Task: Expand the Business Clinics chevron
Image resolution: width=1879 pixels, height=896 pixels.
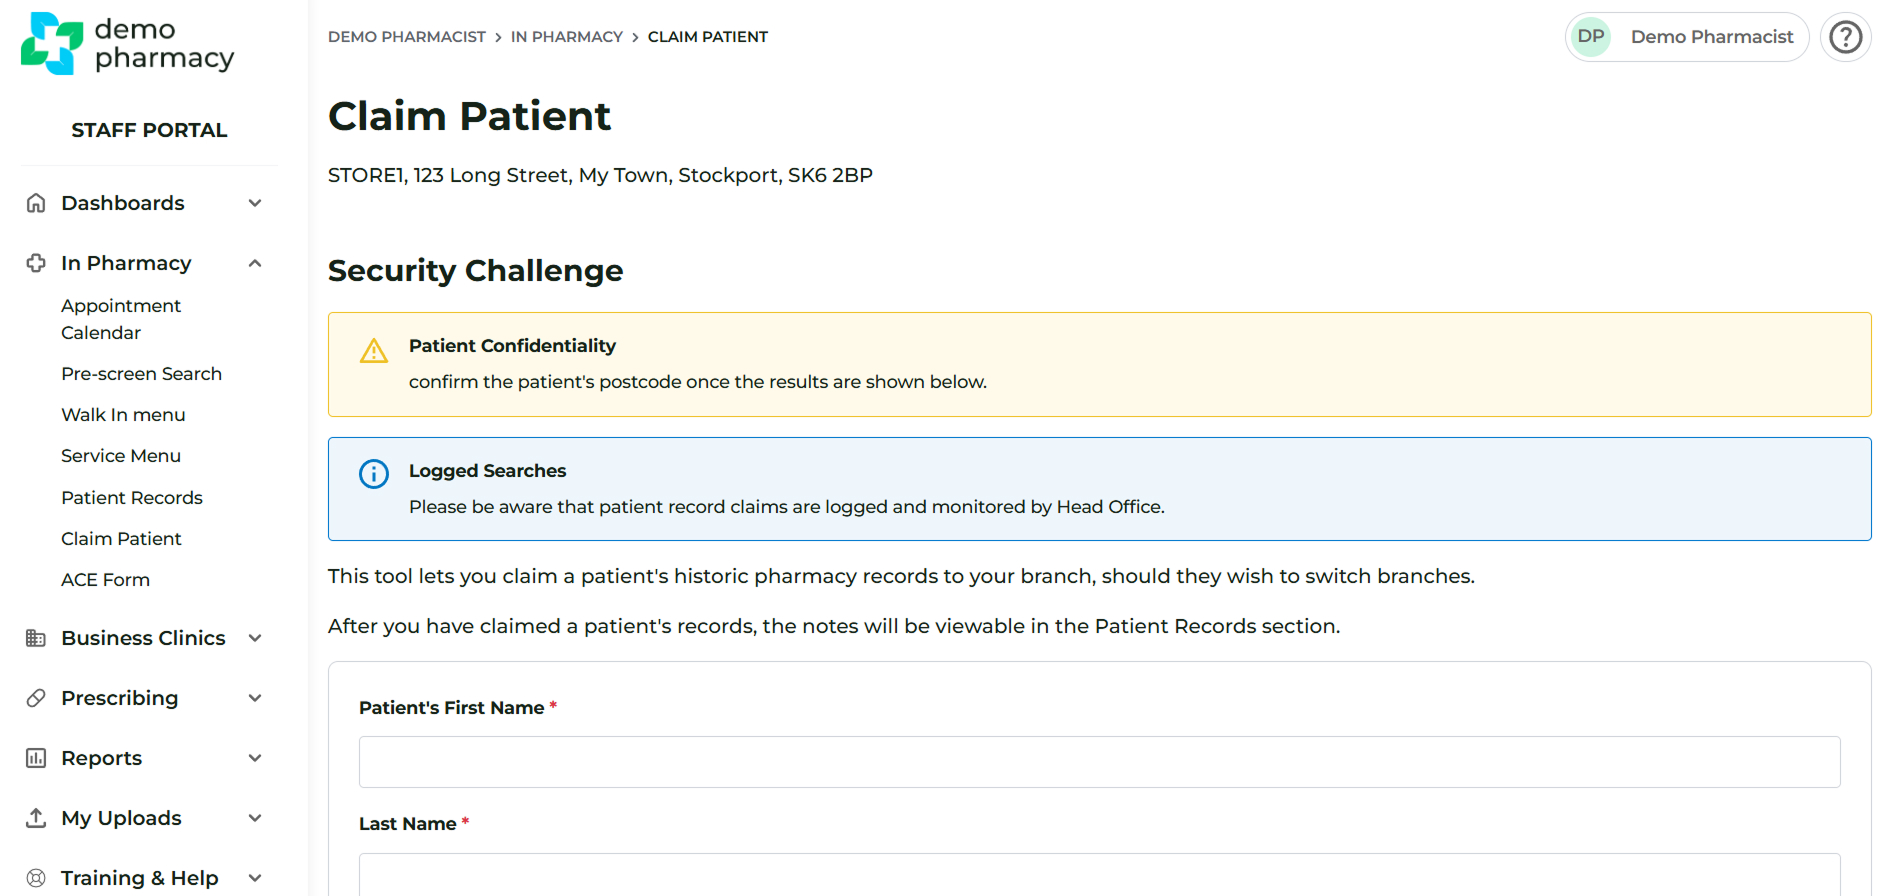Action: click(x=255, y=638)
